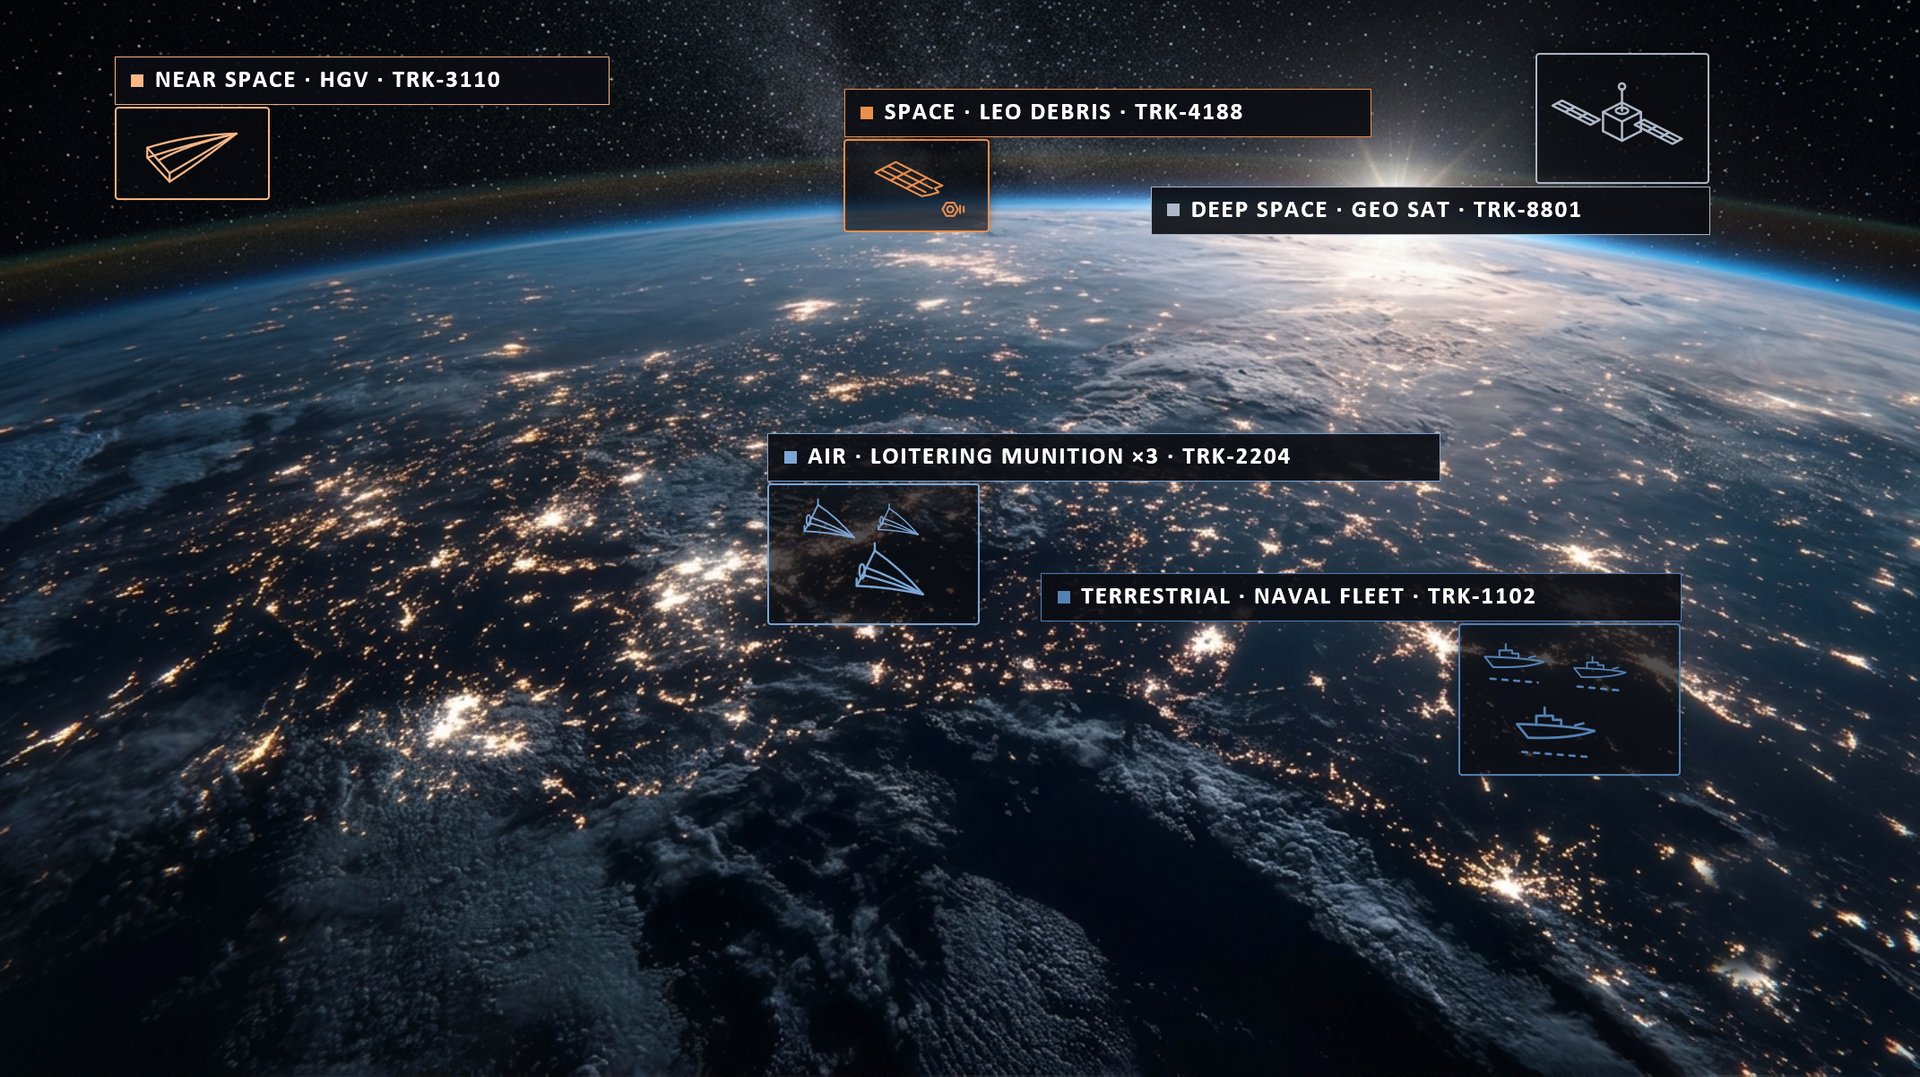The image size is (1920, 1077).
Task: Click the top-right ship in naval fleet box
Action: point(1598,673)
